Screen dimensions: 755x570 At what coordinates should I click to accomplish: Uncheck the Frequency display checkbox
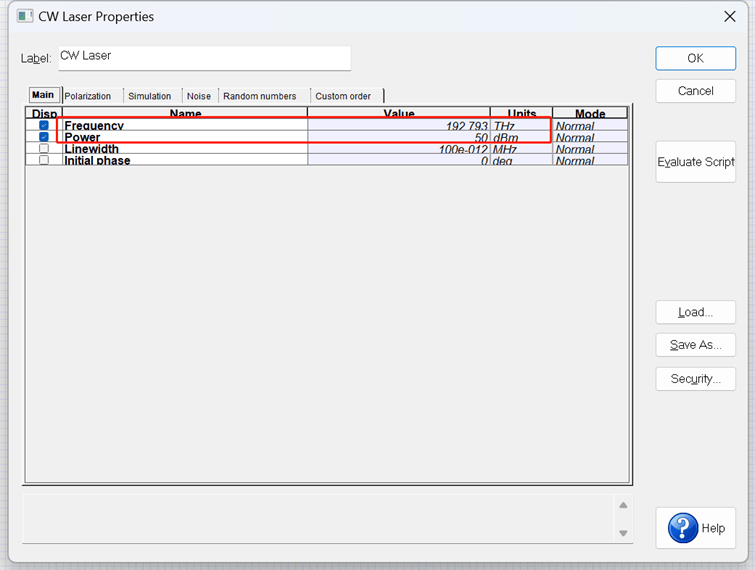[x=44, y=126]
